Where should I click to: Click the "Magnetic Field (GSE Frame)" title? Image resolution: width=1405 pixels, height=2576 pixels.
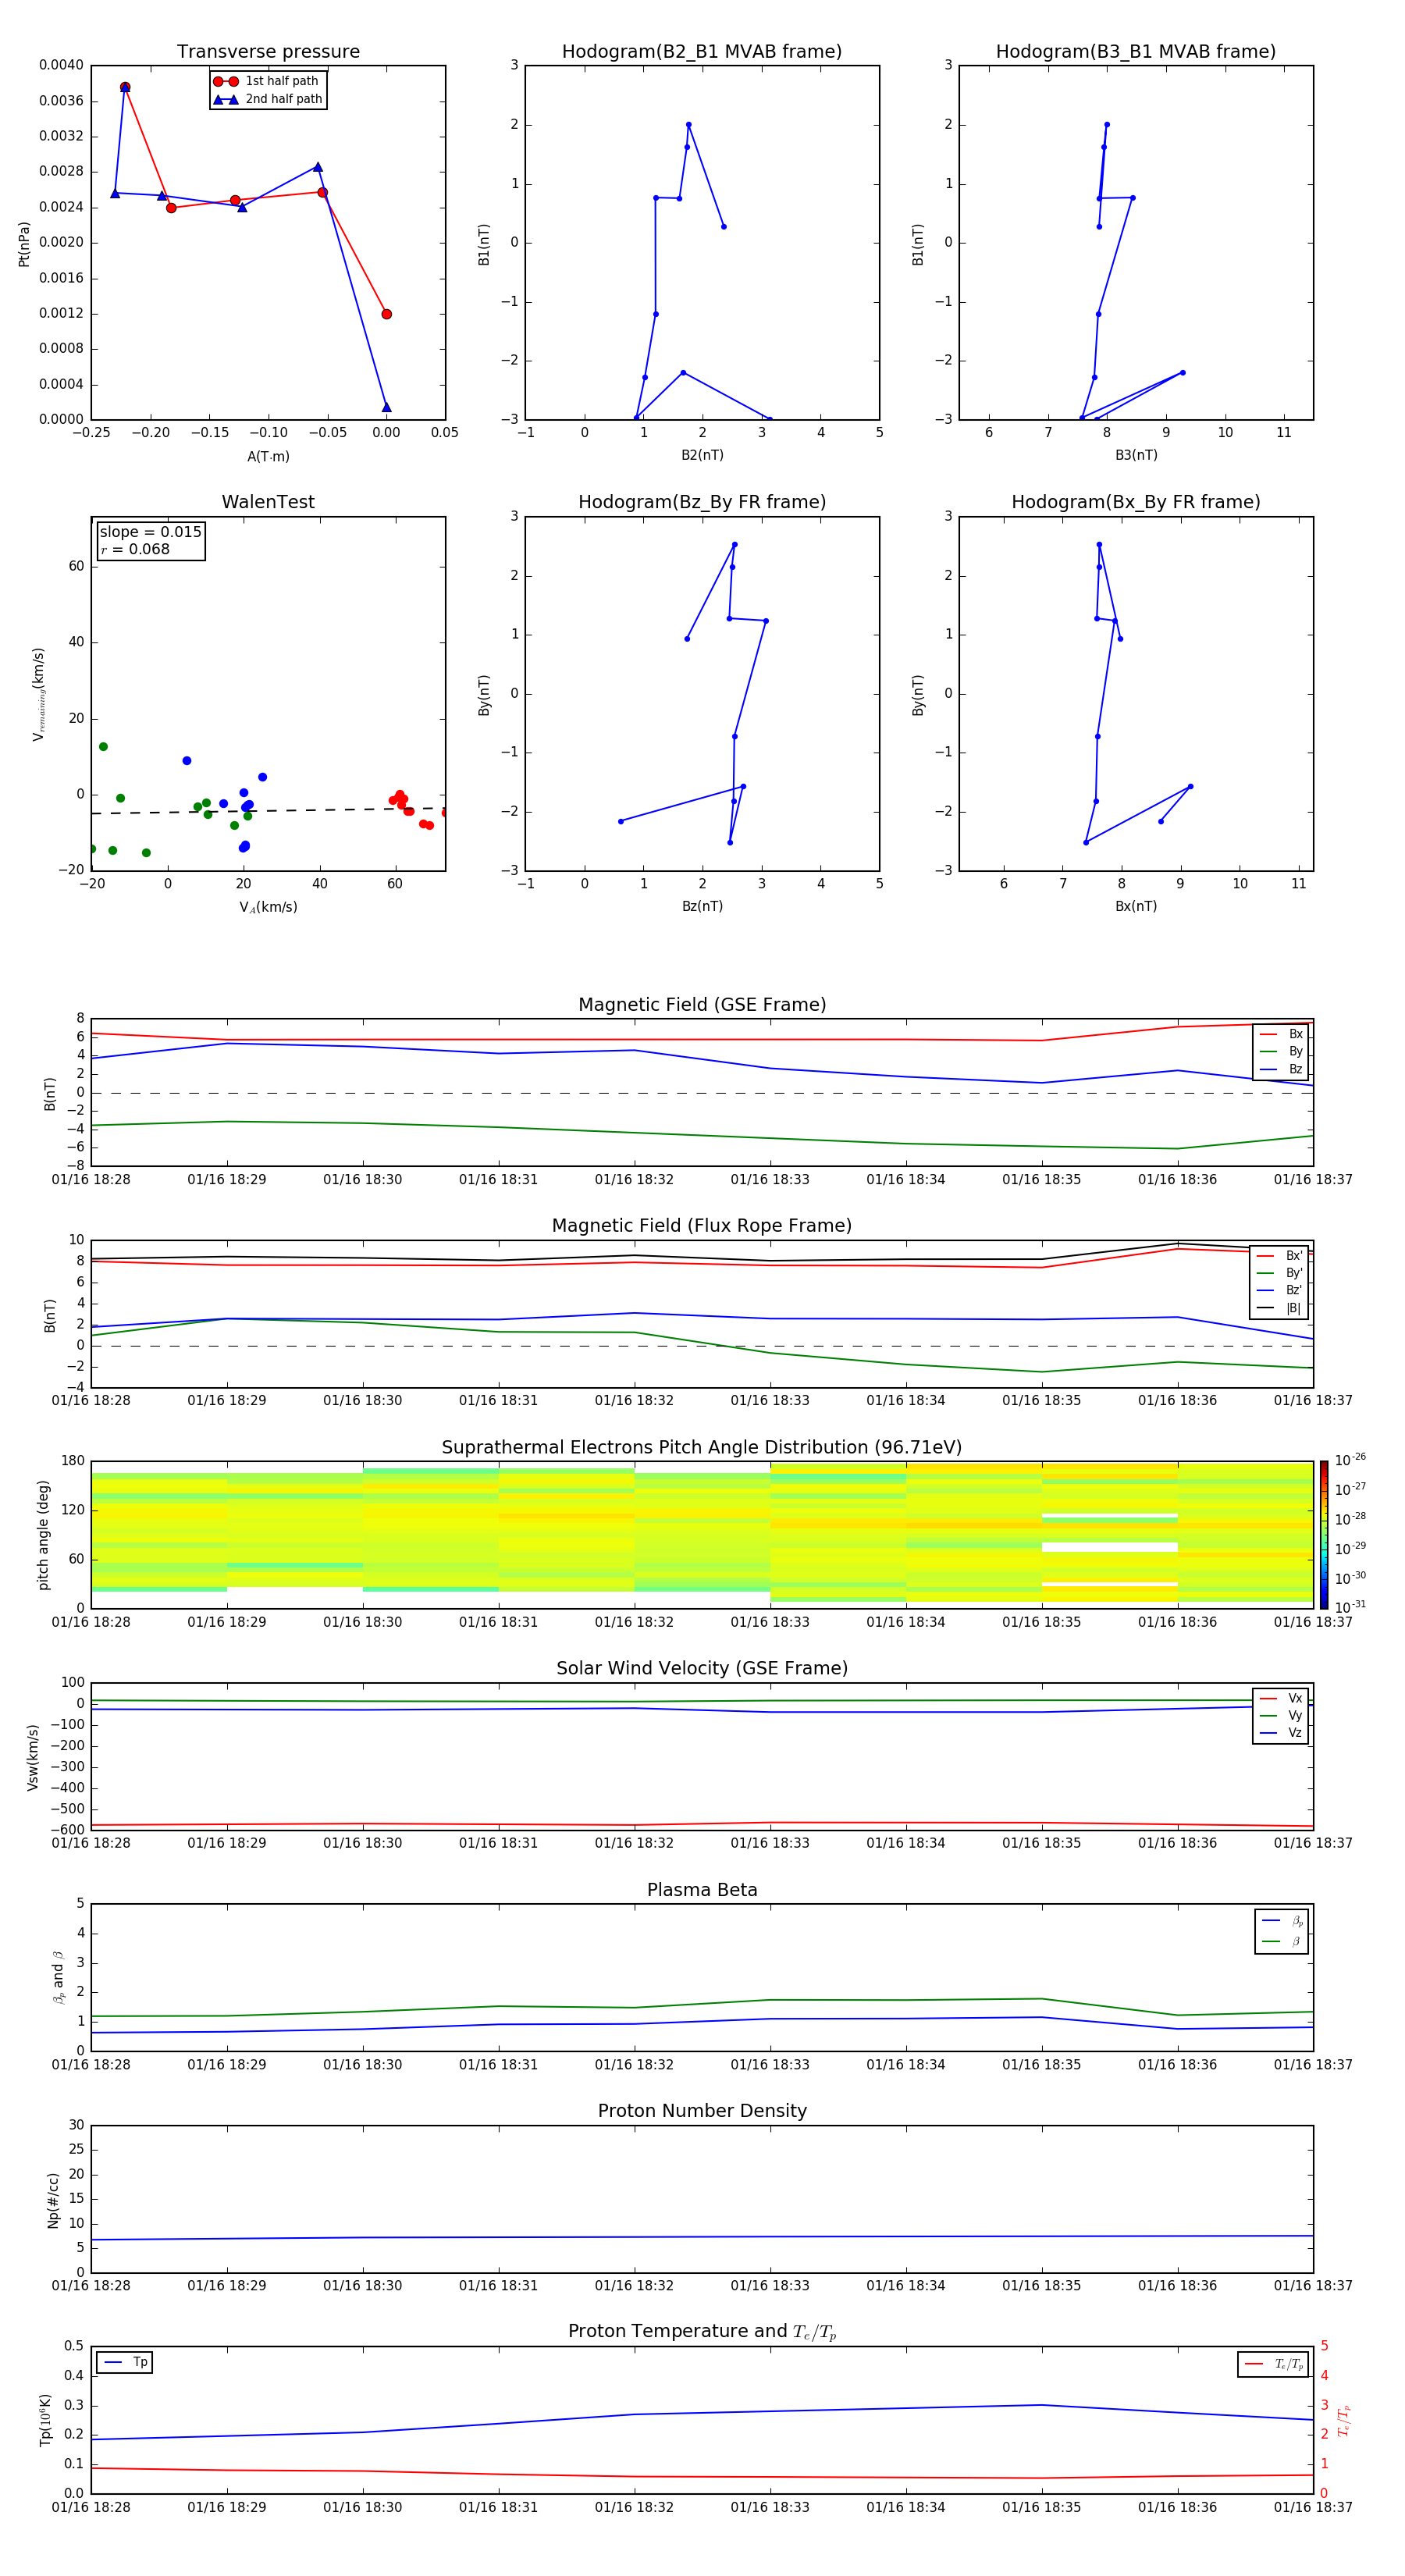pyautogui.click(x=702, y=1005)
